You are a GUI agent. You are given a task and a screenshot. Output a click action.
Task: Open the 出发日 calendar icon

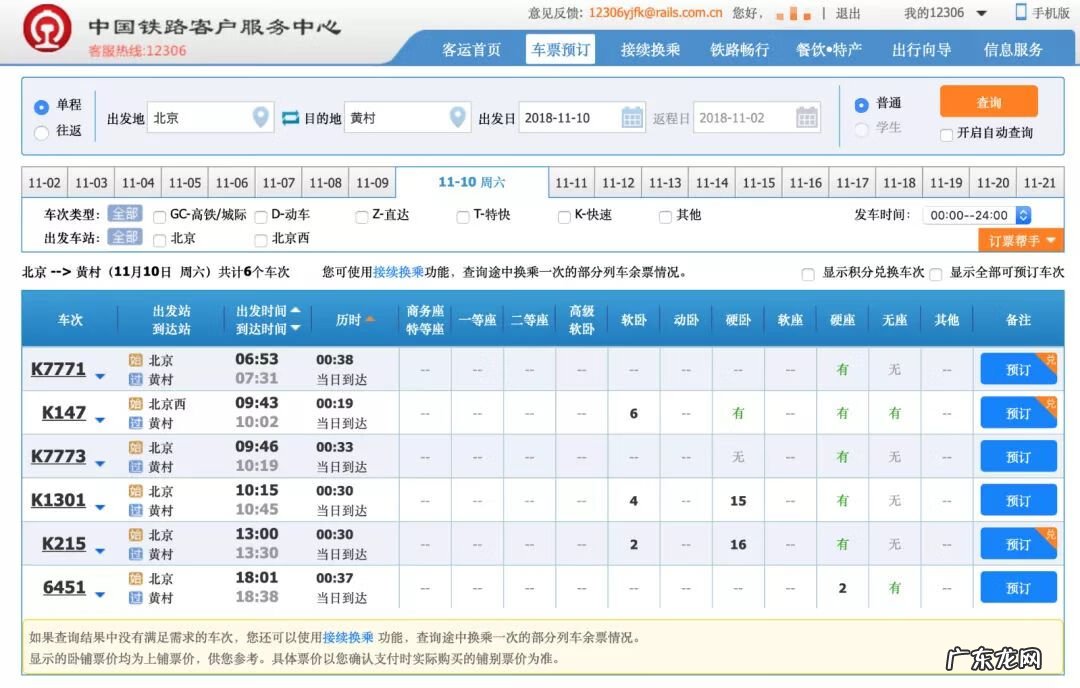(633, 117)
